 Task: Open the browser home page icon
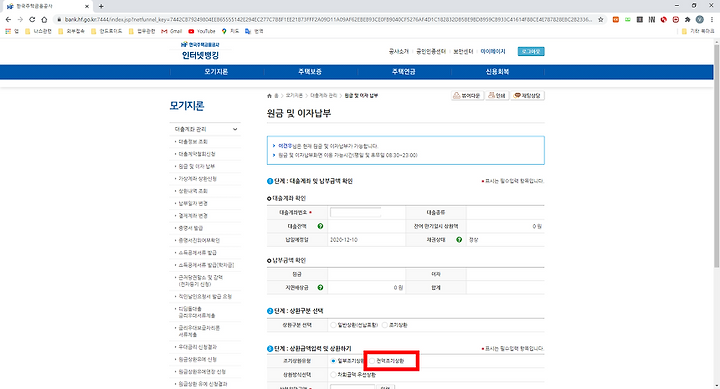point(44,19)
